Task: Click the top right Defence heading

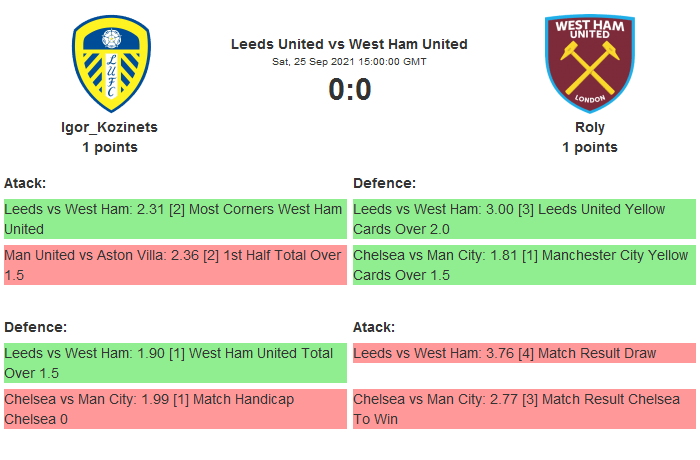Action: pos(384,183)
